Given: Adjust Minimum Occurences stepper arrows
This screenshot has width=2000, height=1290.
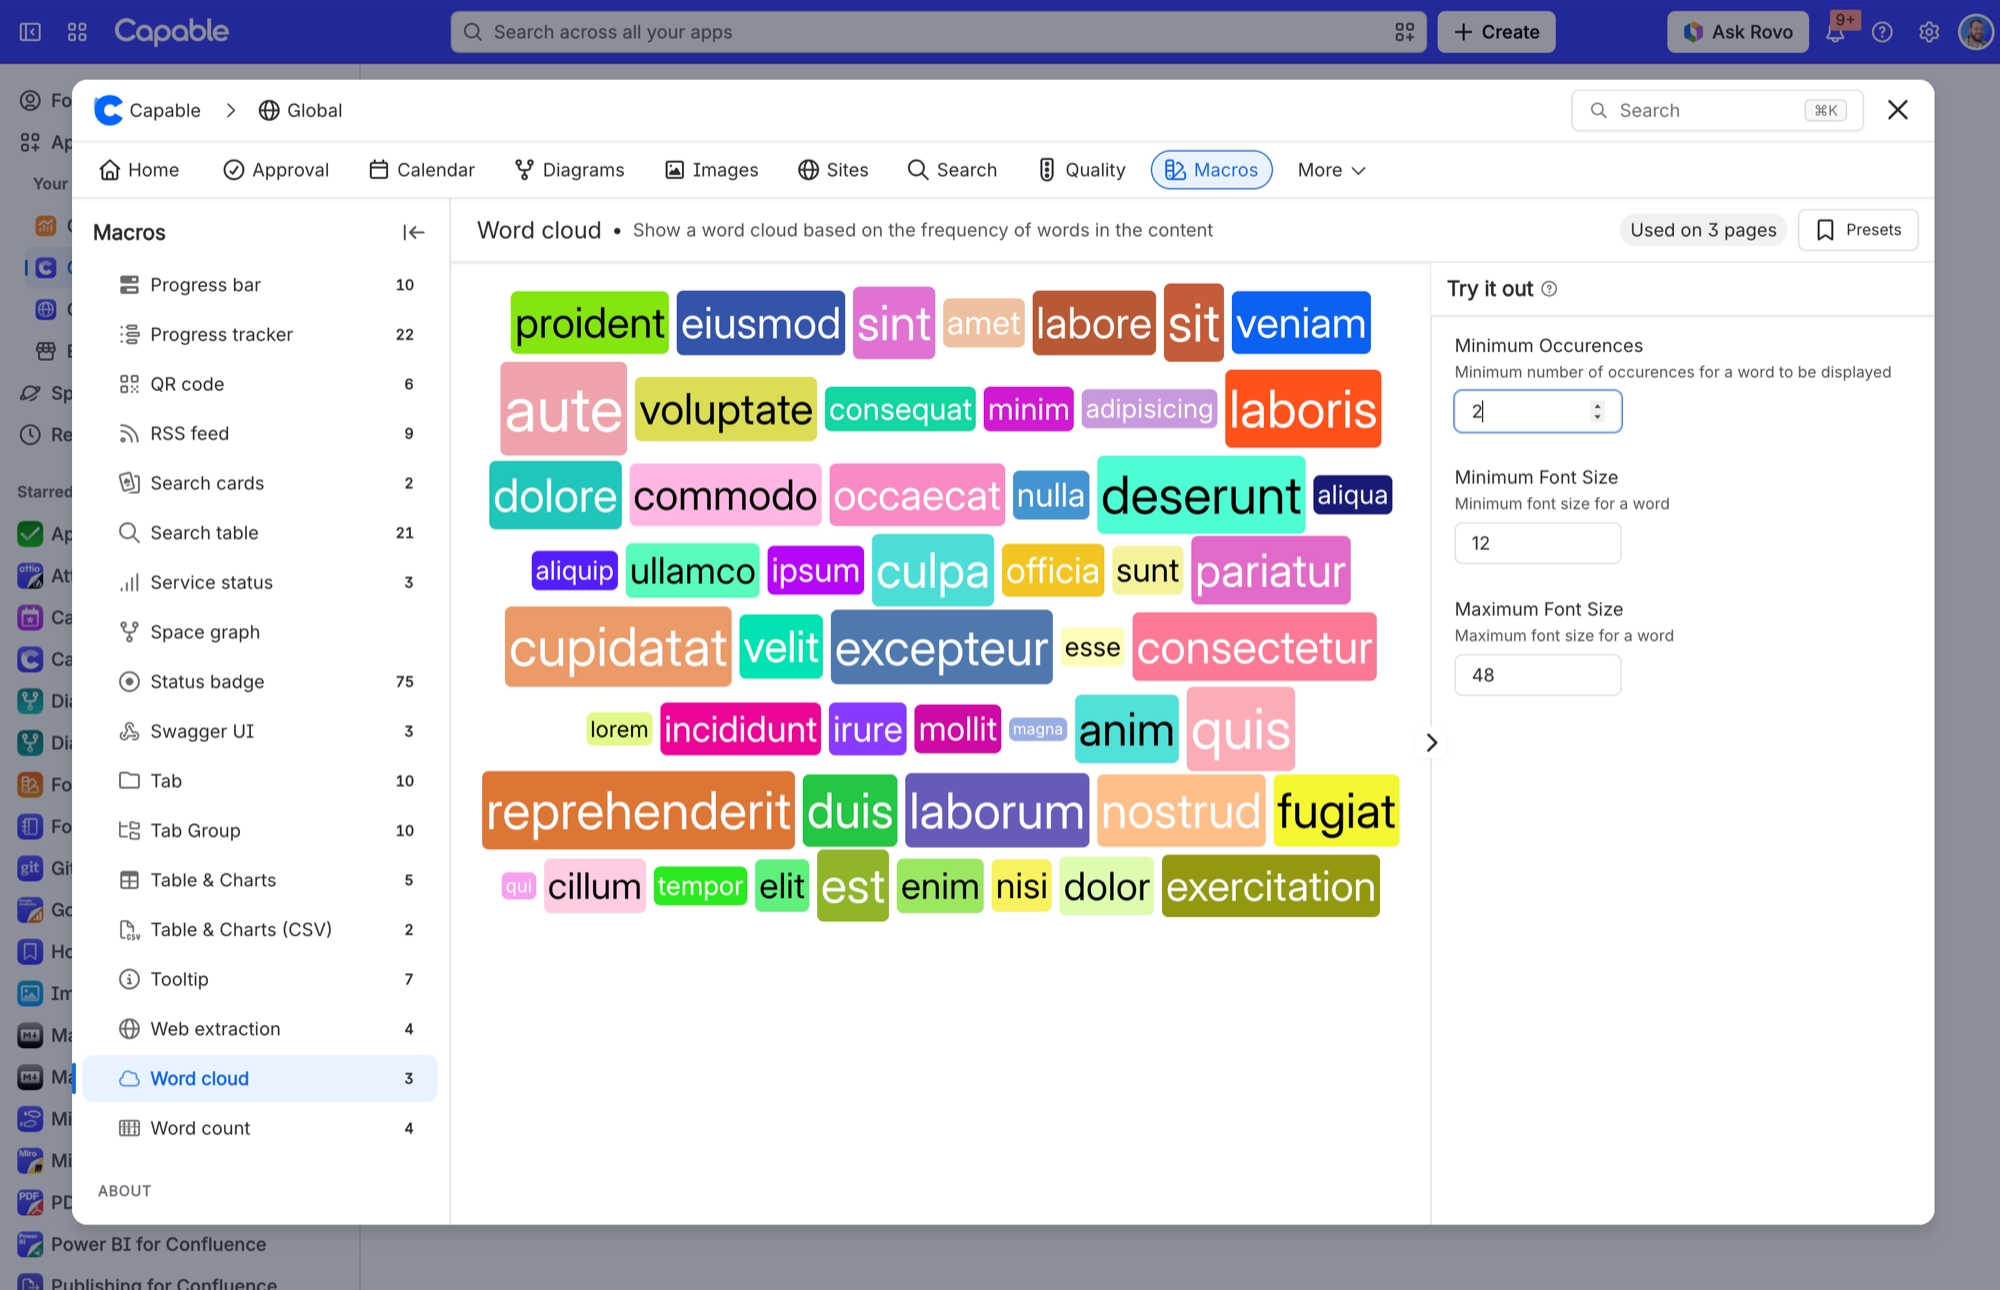Looking at the screenshot, I should click(1597, 411).
